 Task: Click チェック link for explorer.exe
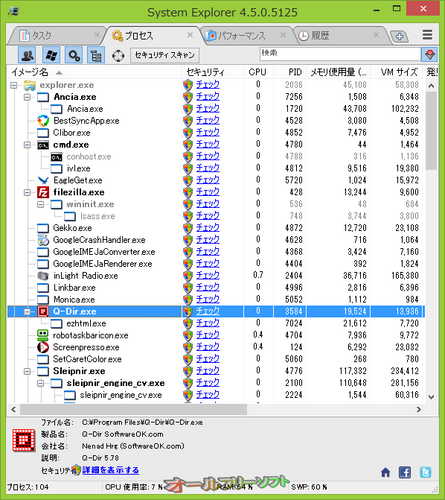(208, 85)
